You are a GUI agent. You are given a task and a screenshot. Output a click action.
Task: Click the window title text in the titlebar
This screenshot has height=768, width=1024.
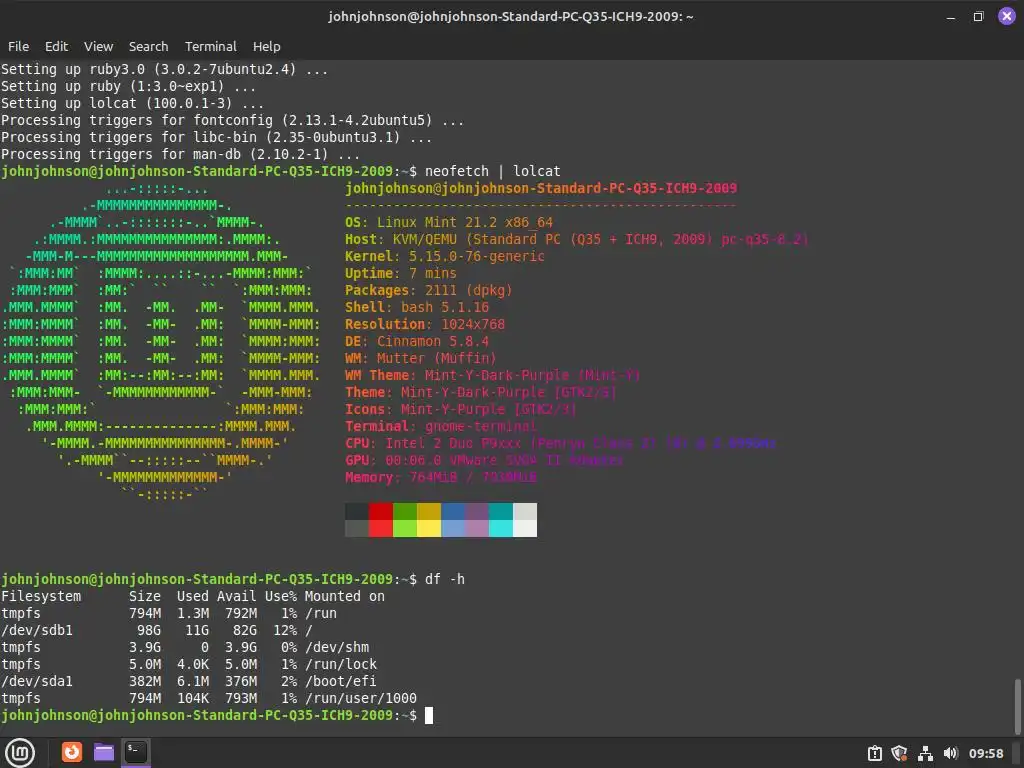click(511, 16)
